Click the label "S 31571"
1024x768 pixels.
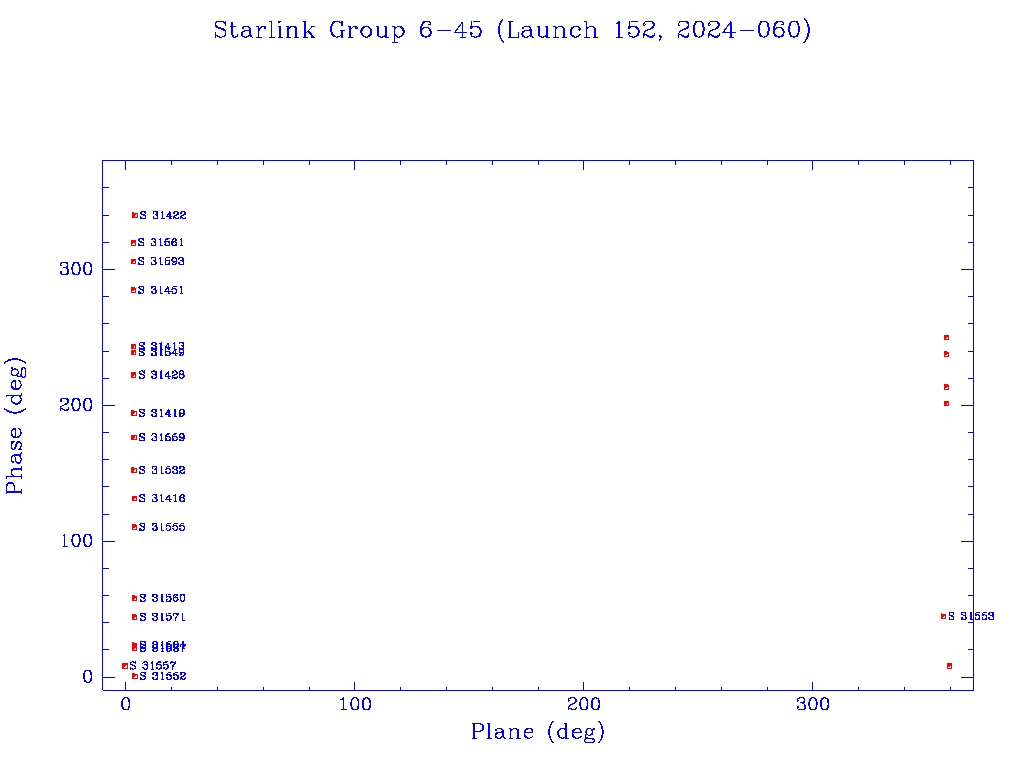(x=163, y=618)
